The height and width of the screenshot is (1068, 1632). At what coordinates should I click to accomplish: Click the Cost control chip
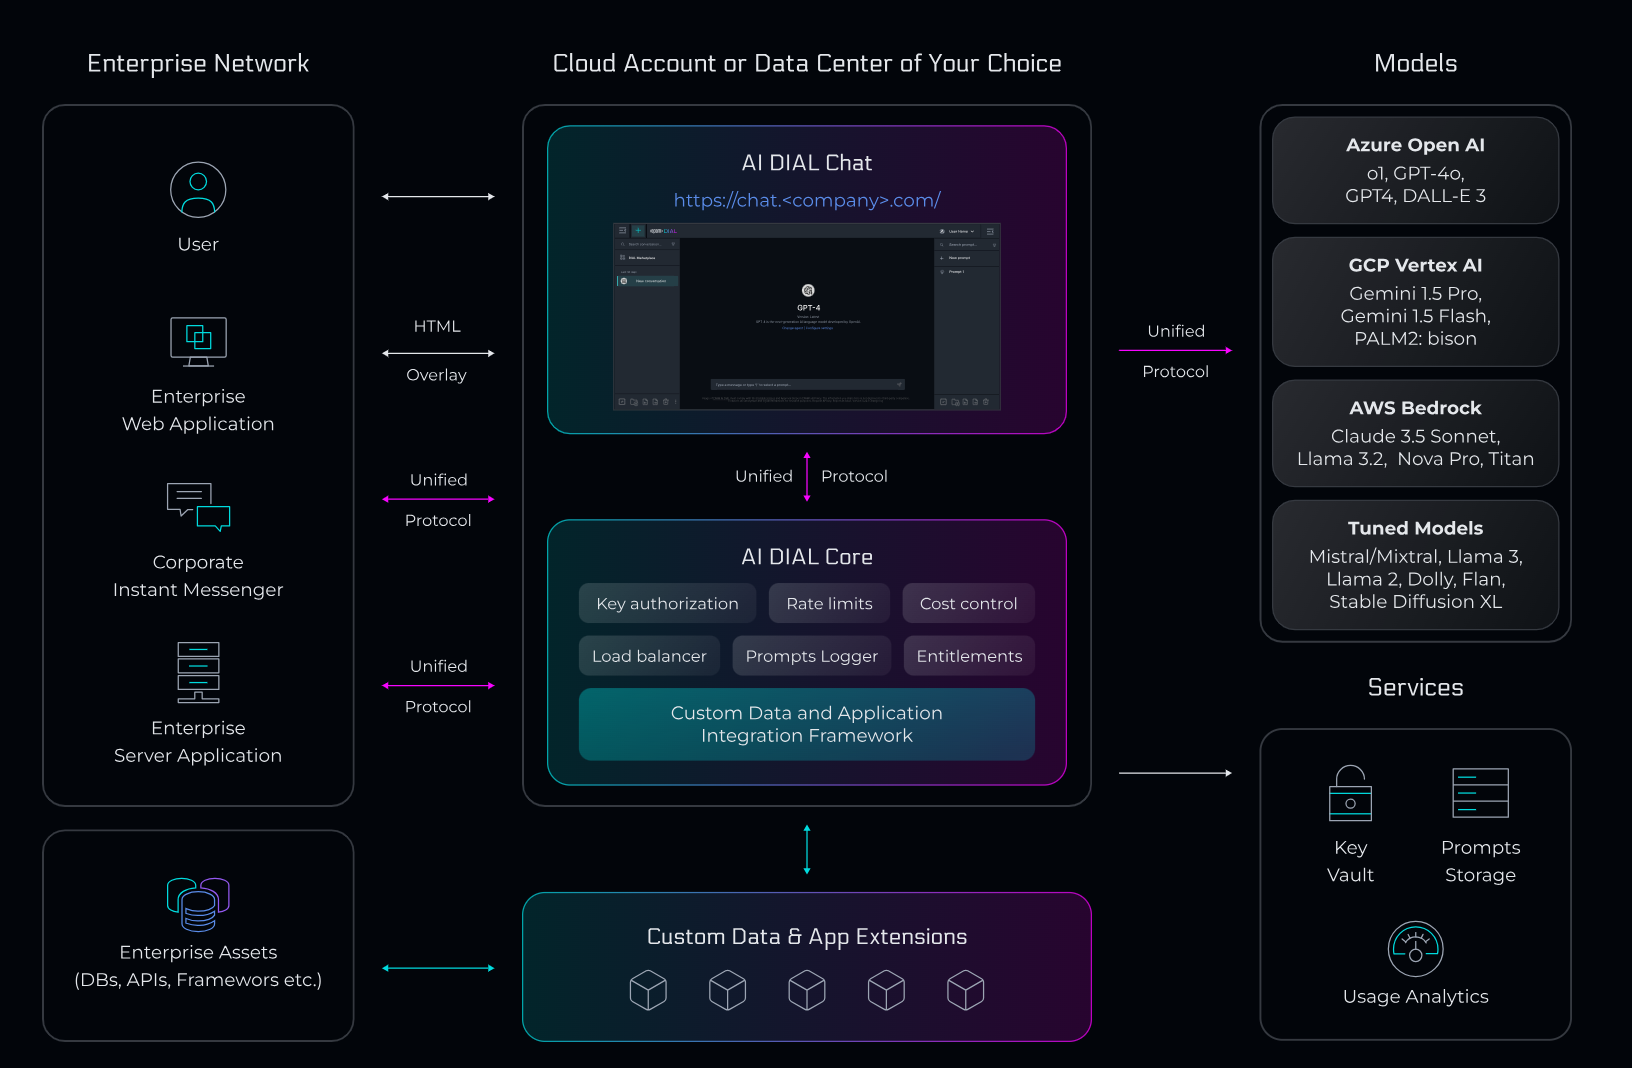pyautogui.click(x=968, y=603)
